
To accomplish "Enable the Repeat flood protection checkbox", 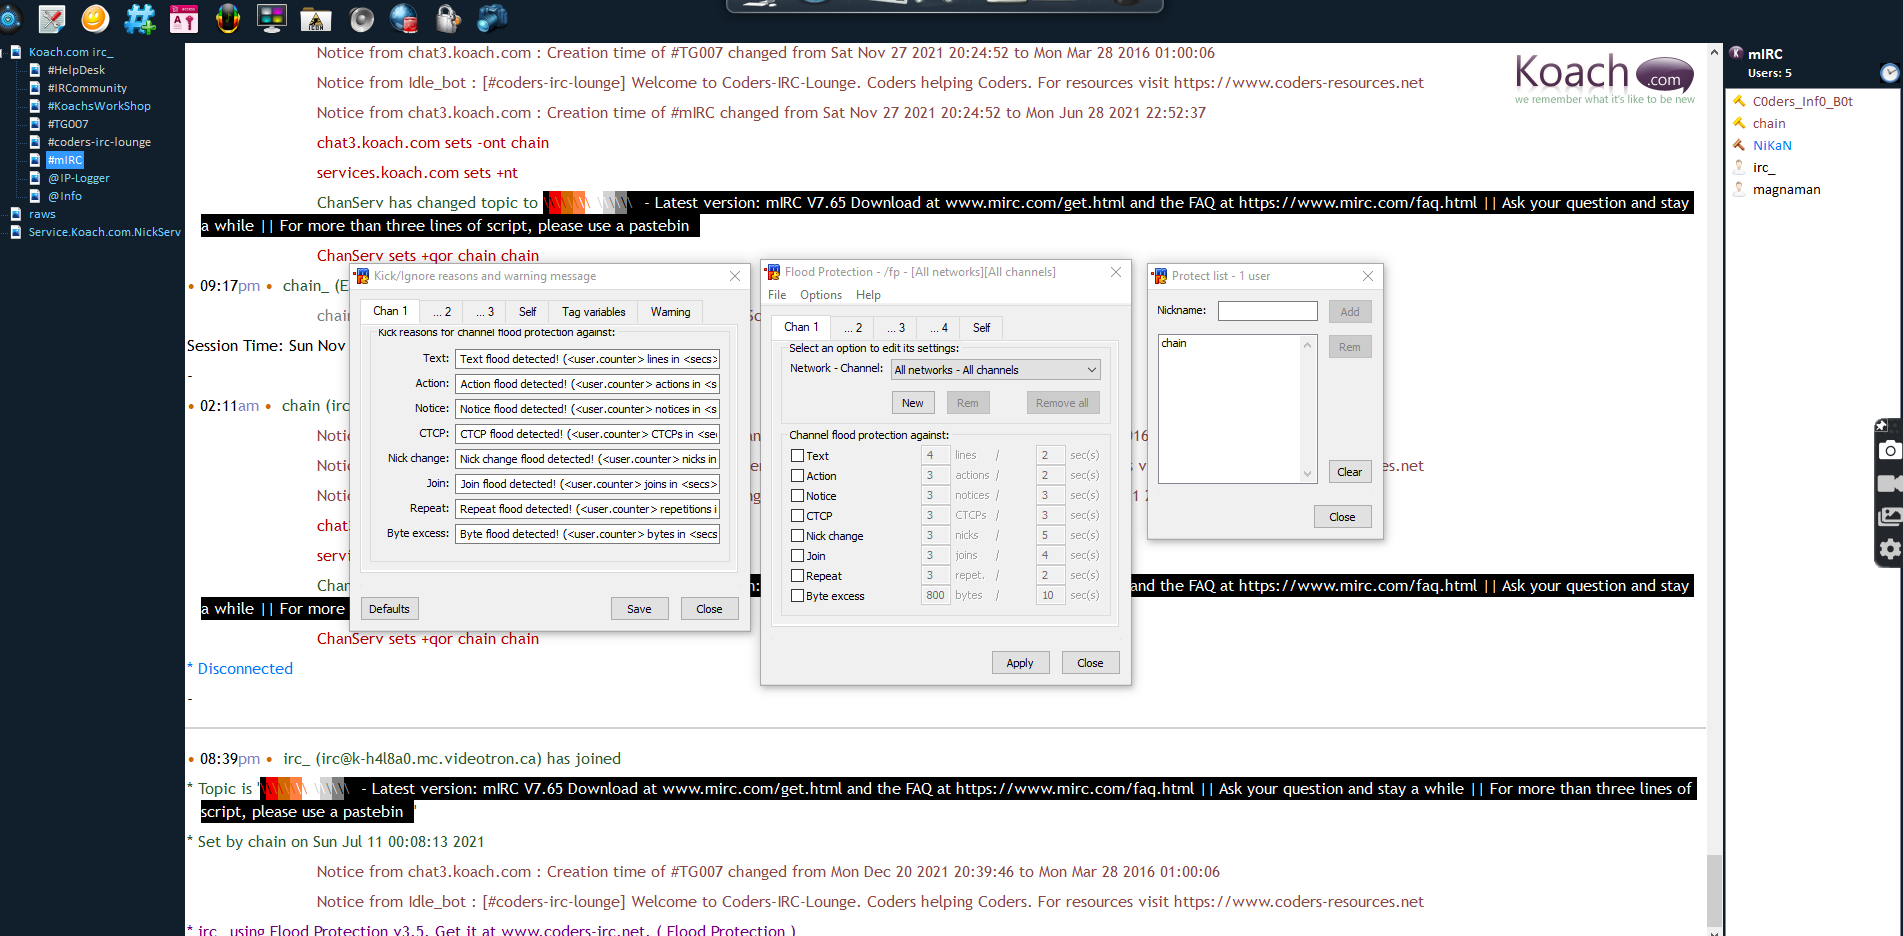I will [x=797, y=575].
